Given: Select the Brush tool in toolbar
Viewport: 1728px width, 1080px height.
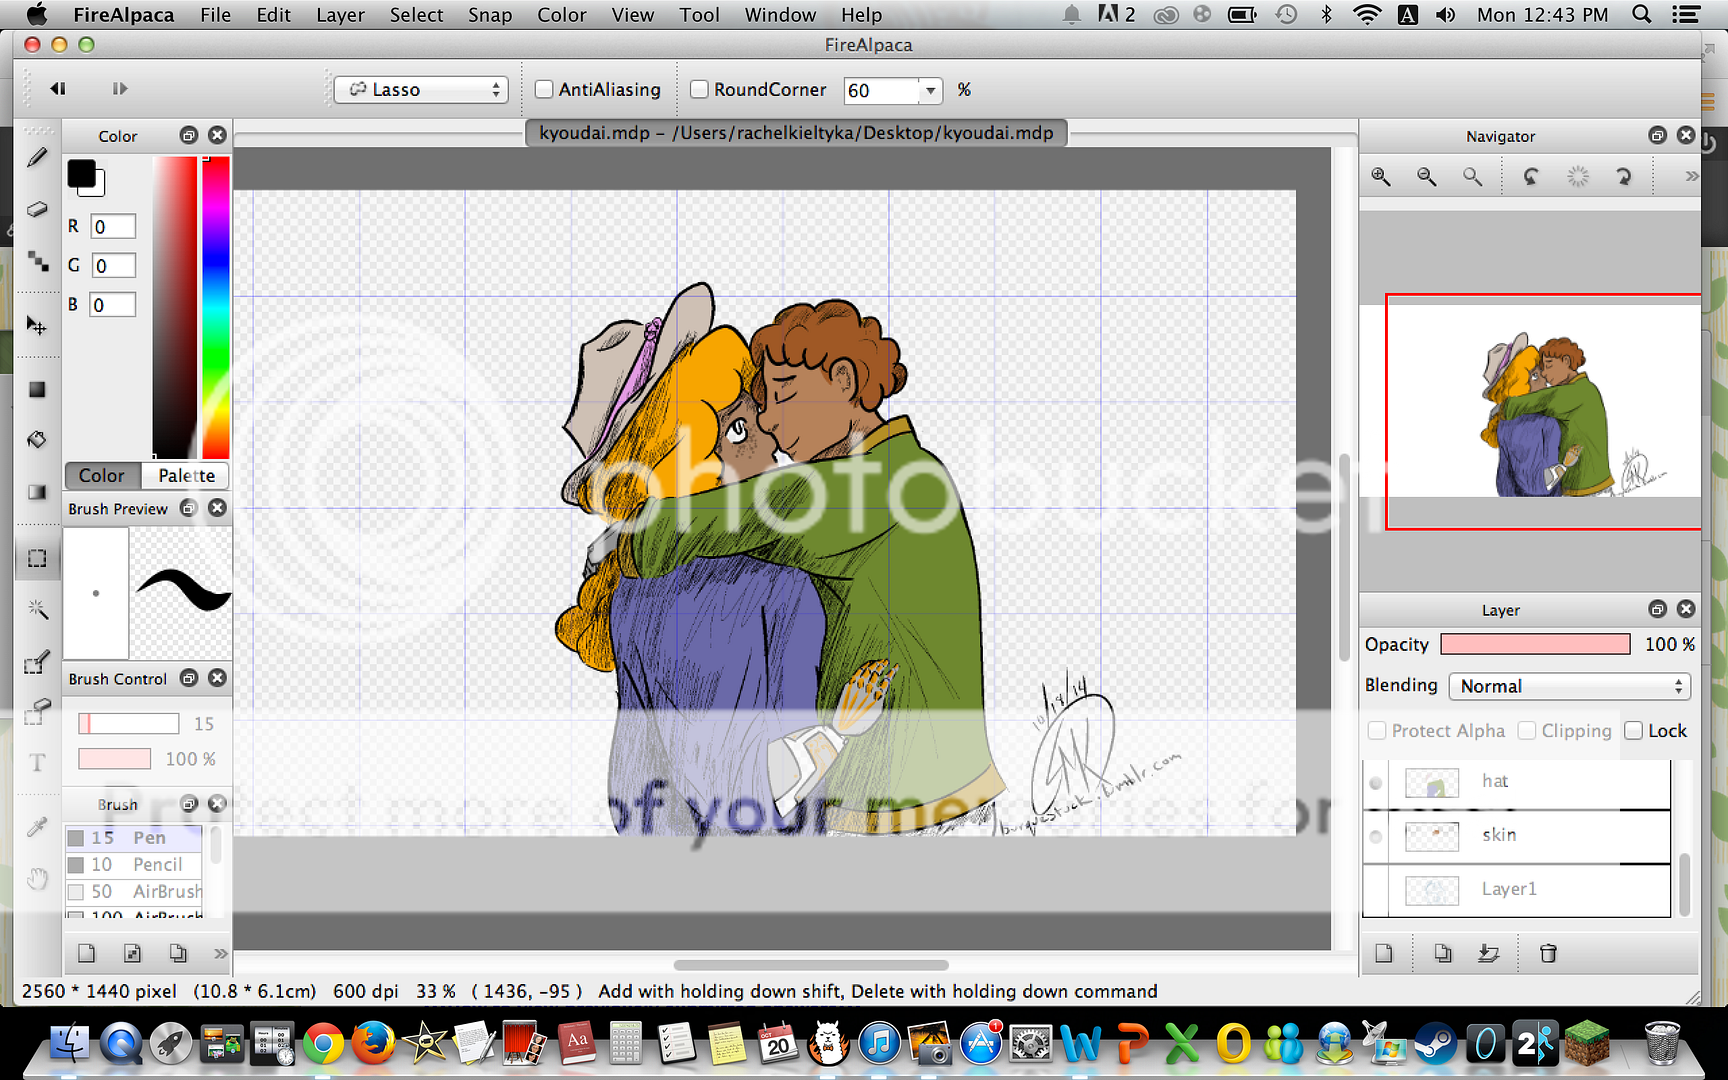Looking at the screenshot, I should pyautogui.click(x=37, y=158).
